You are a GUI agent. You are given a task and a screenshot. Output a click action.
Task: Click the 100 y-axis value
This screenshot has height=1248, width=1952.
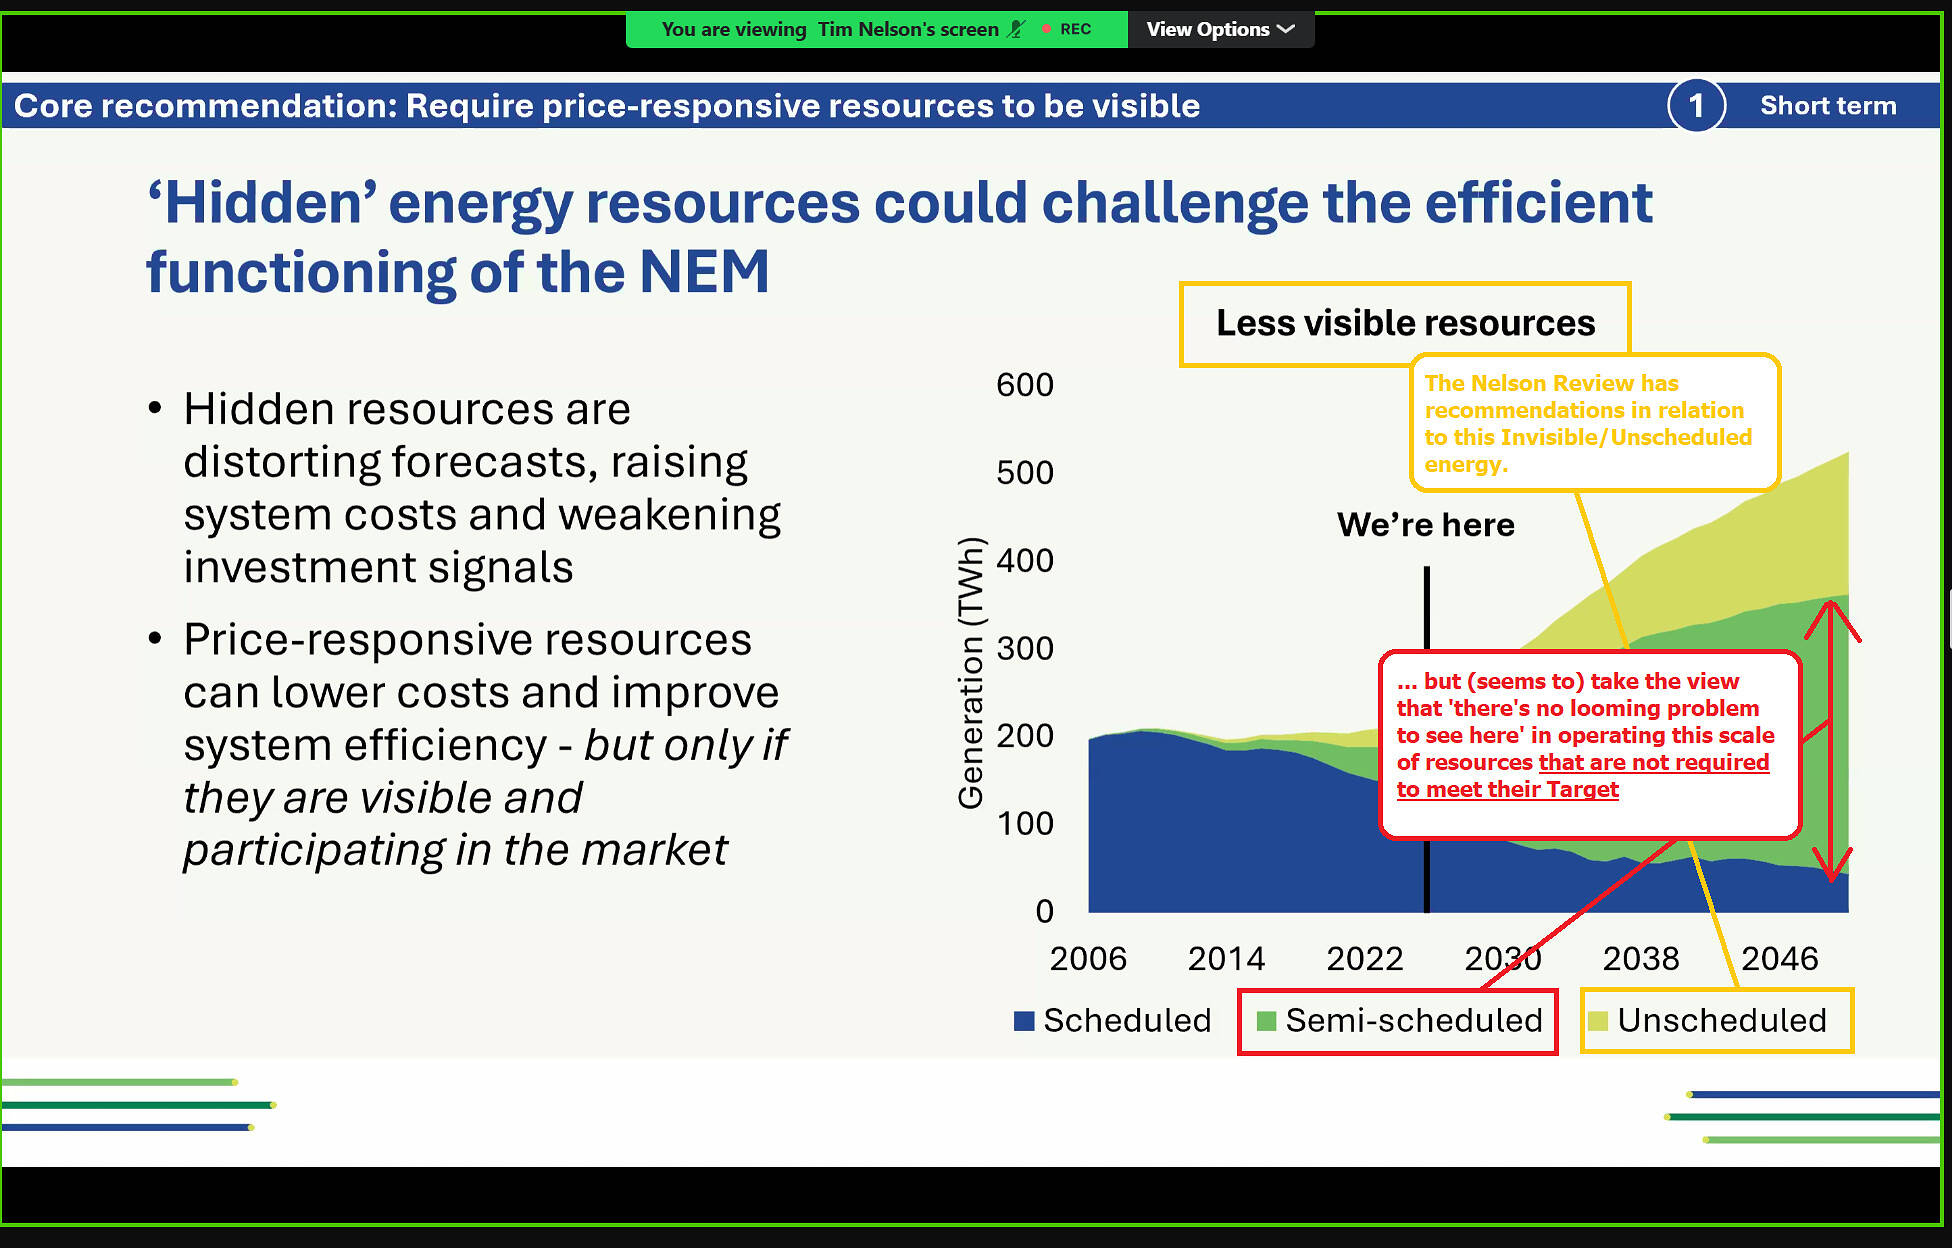[x=1025, y=824]
